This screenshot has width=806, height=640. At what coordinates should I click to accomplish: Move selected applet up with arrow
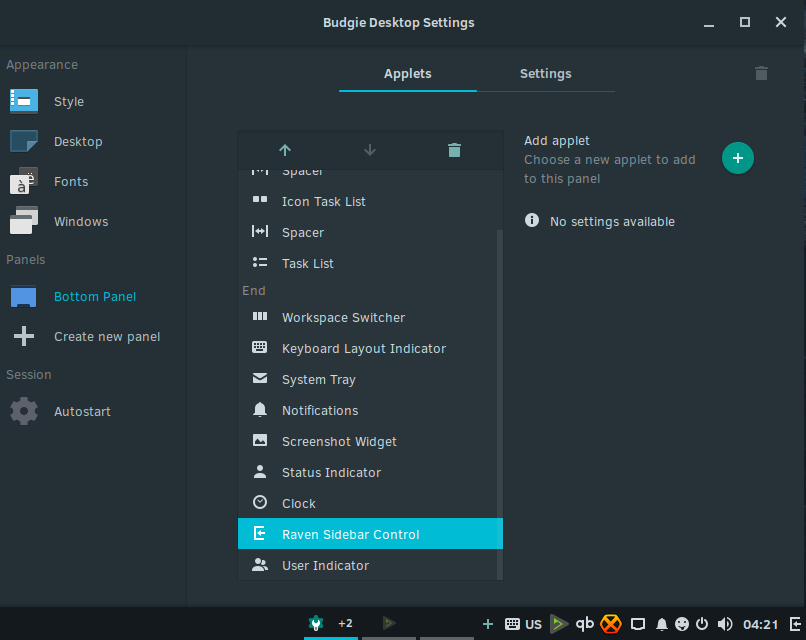click(x=285, y=150)
